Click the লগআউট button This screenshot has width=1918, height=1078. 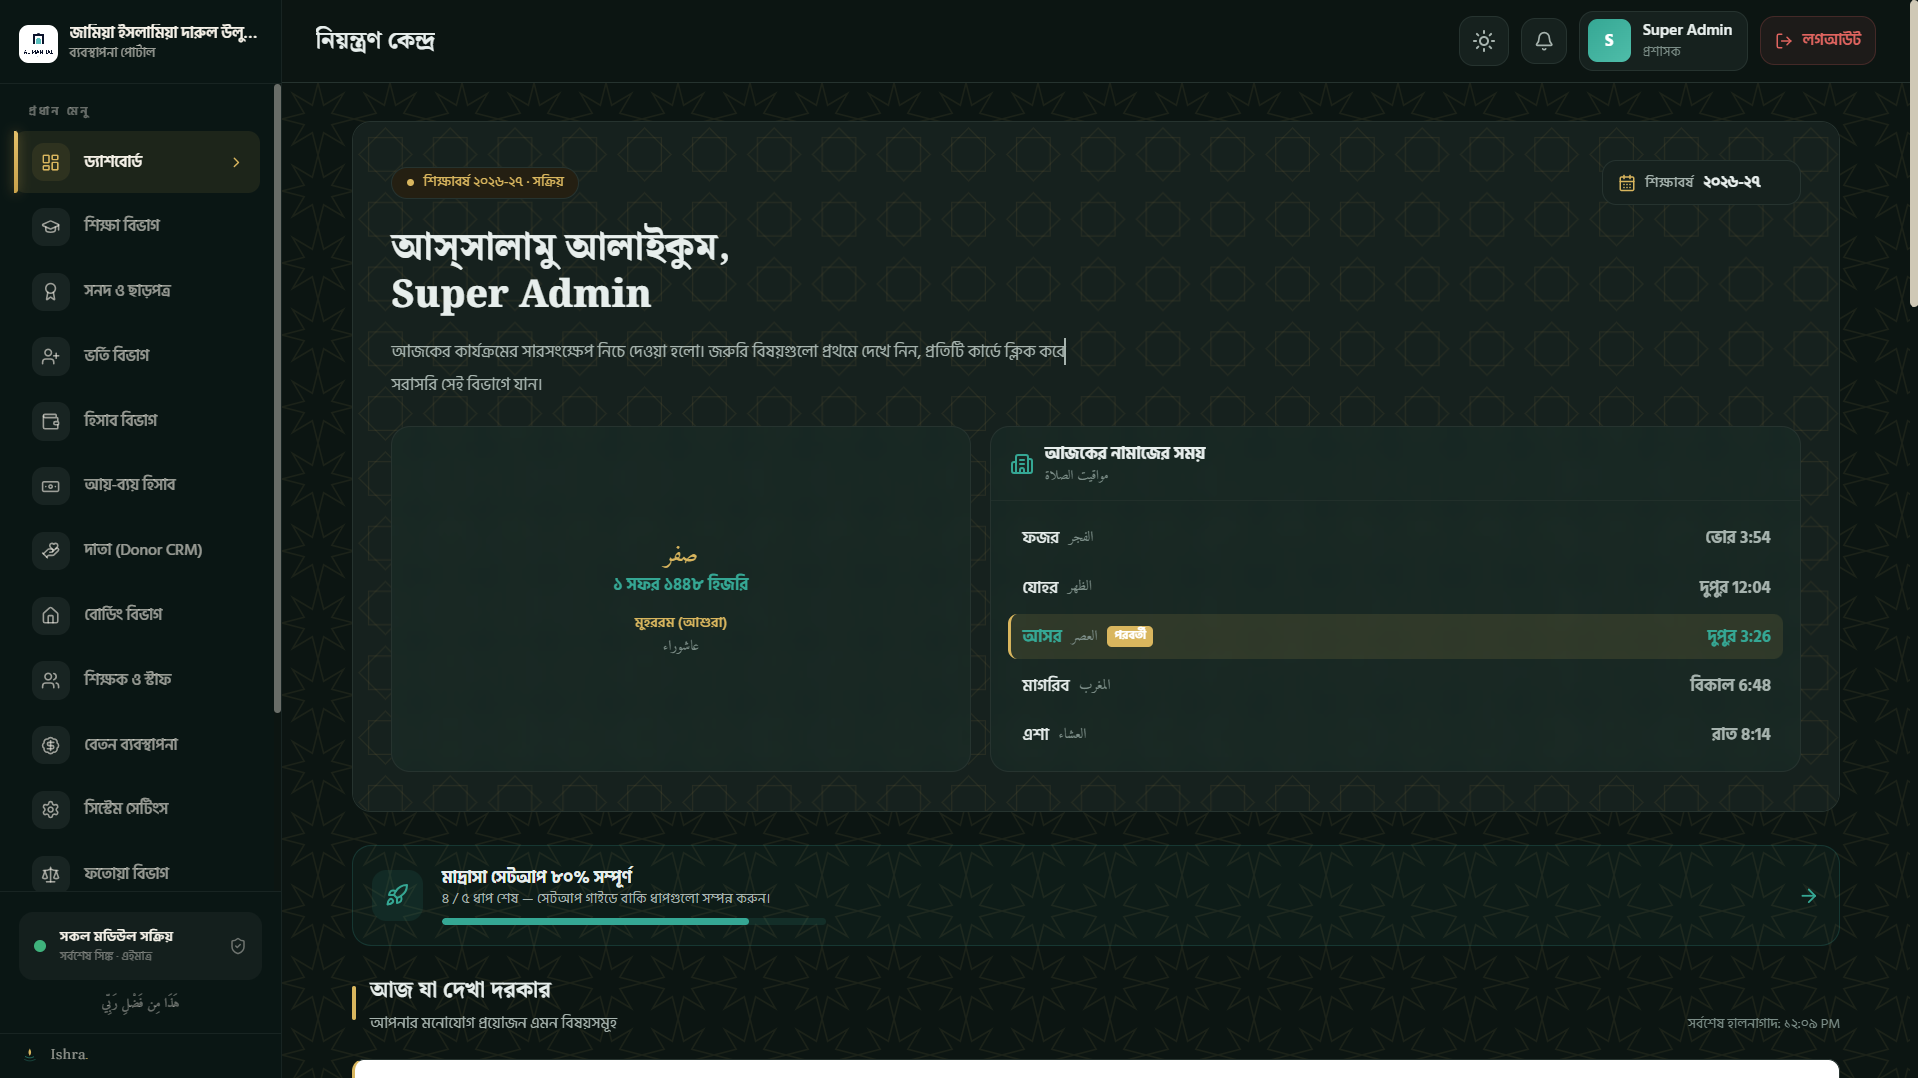point(1817,41)
